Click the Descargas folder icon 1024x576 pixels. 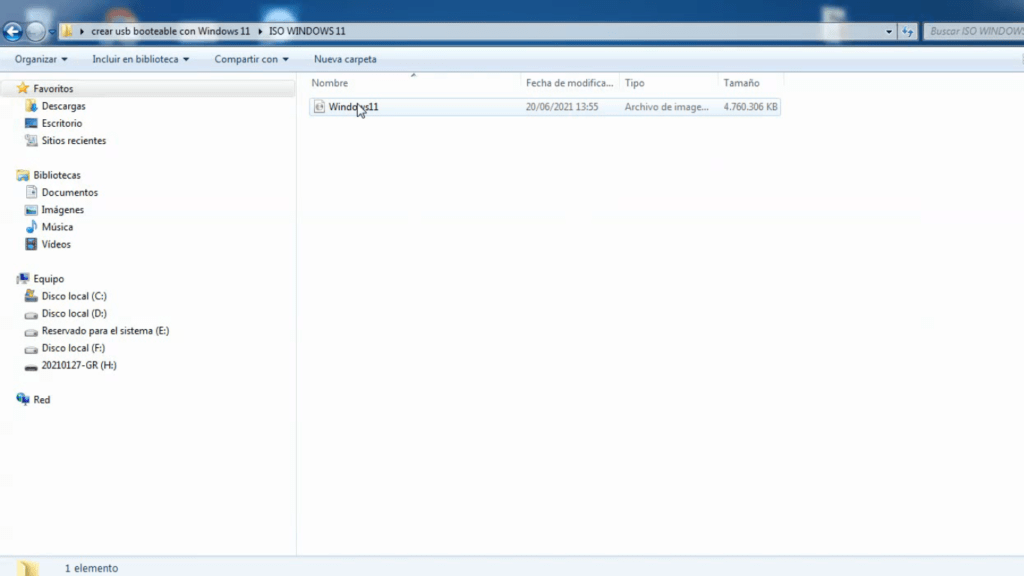(31, 106)
